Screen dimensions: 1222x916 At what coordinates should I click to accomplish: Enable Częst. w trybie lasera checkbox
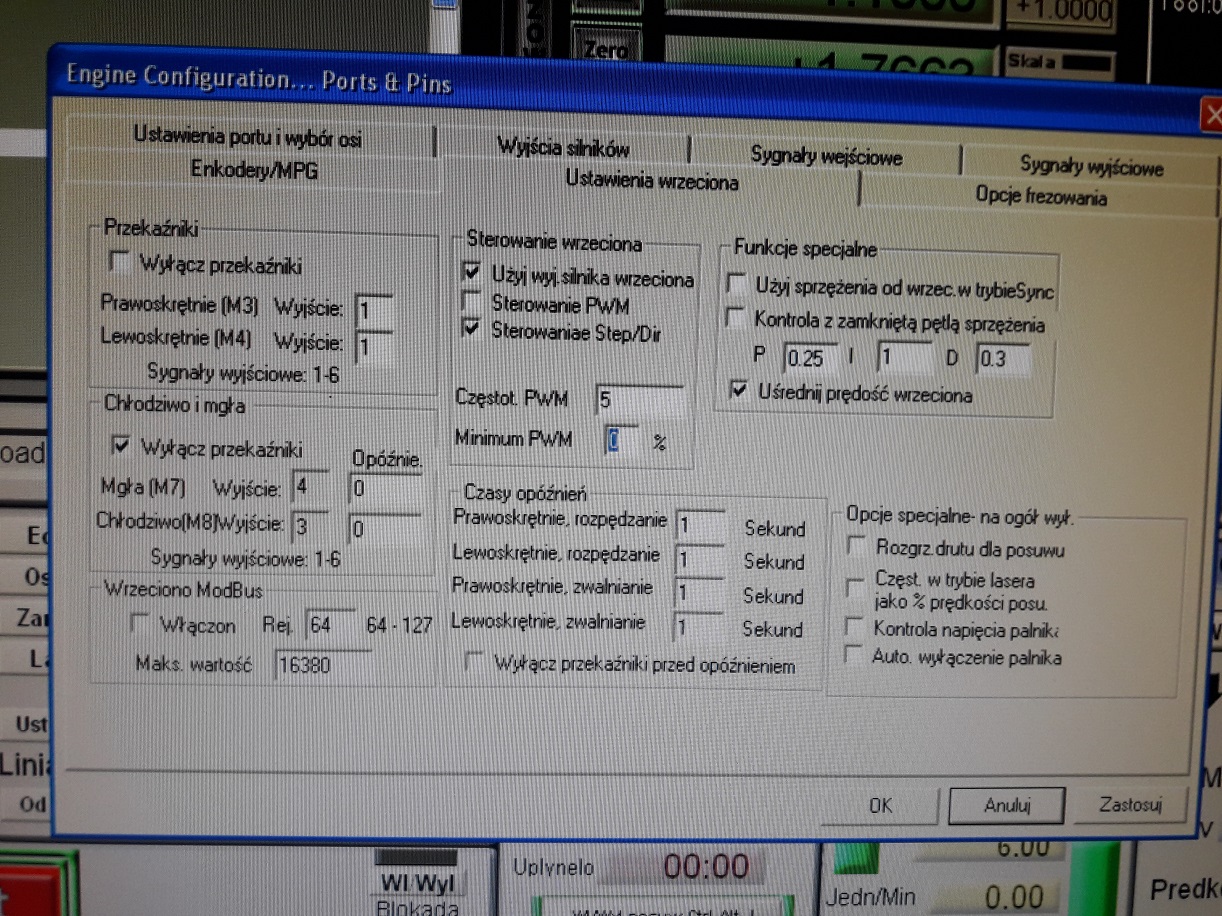pyautogui.click(x=855, y=587)
